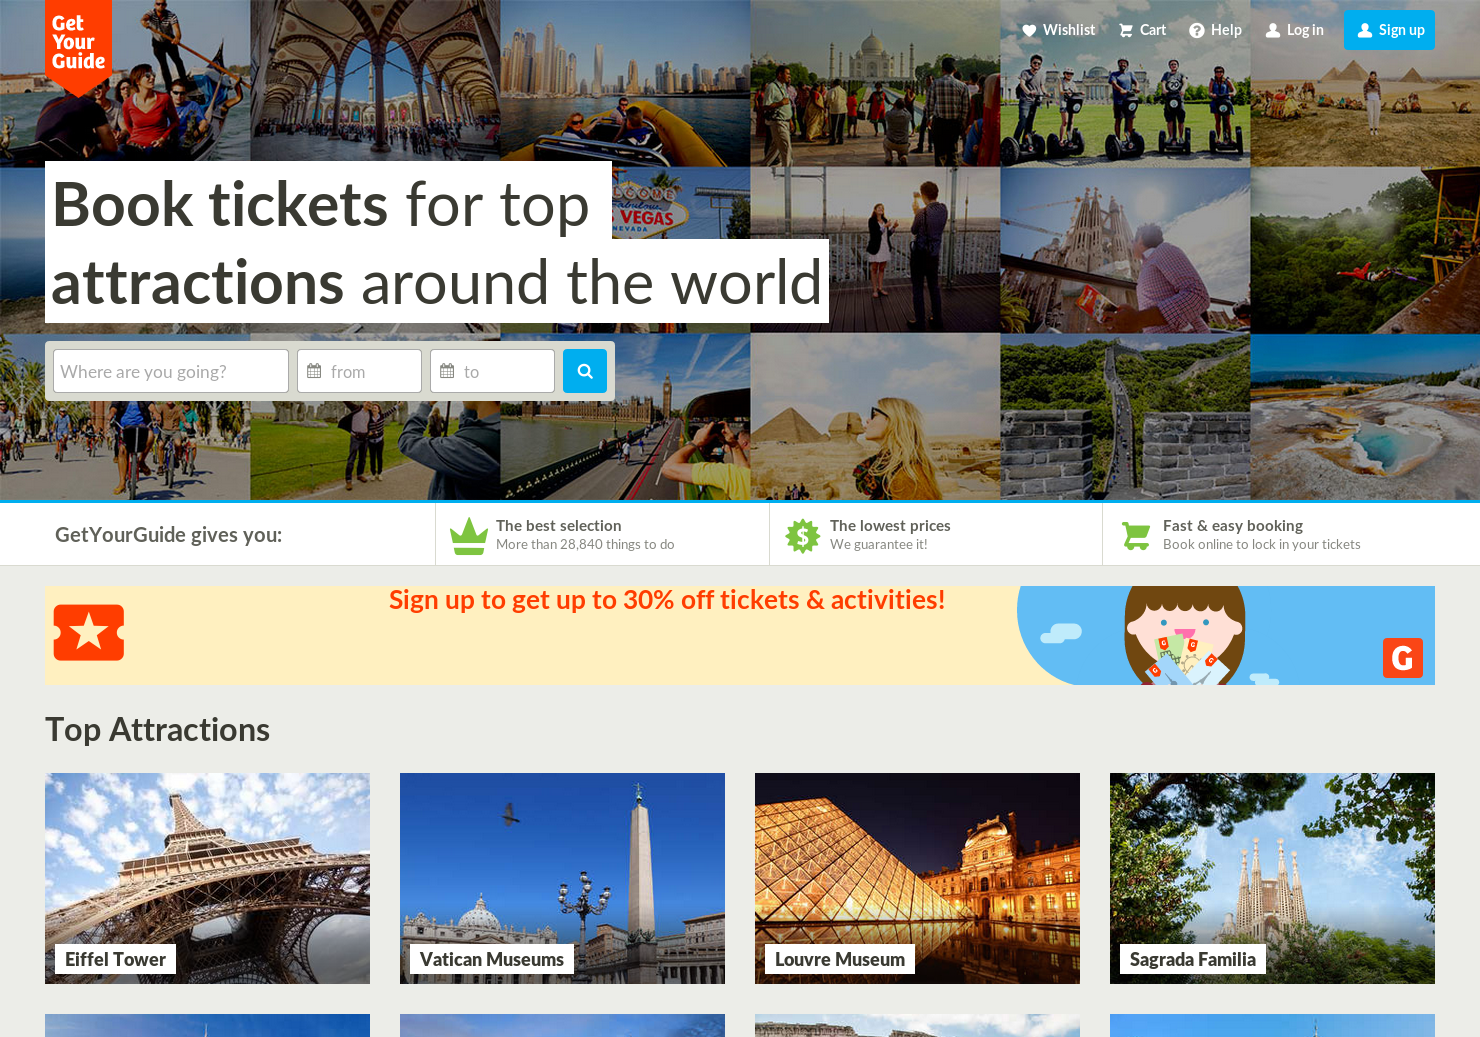Open the GetYourGuide logo
Screen dimensions: 1480x1037
coord(78,40)
